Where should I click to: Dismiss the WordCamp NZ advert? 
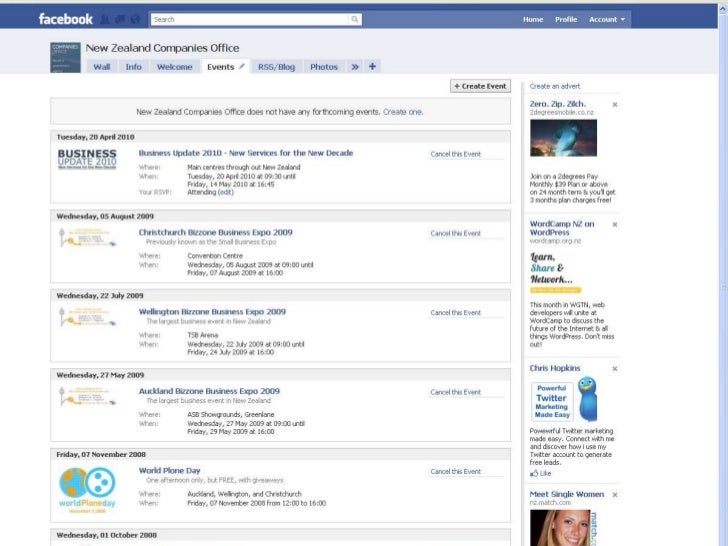click(615, 224)
